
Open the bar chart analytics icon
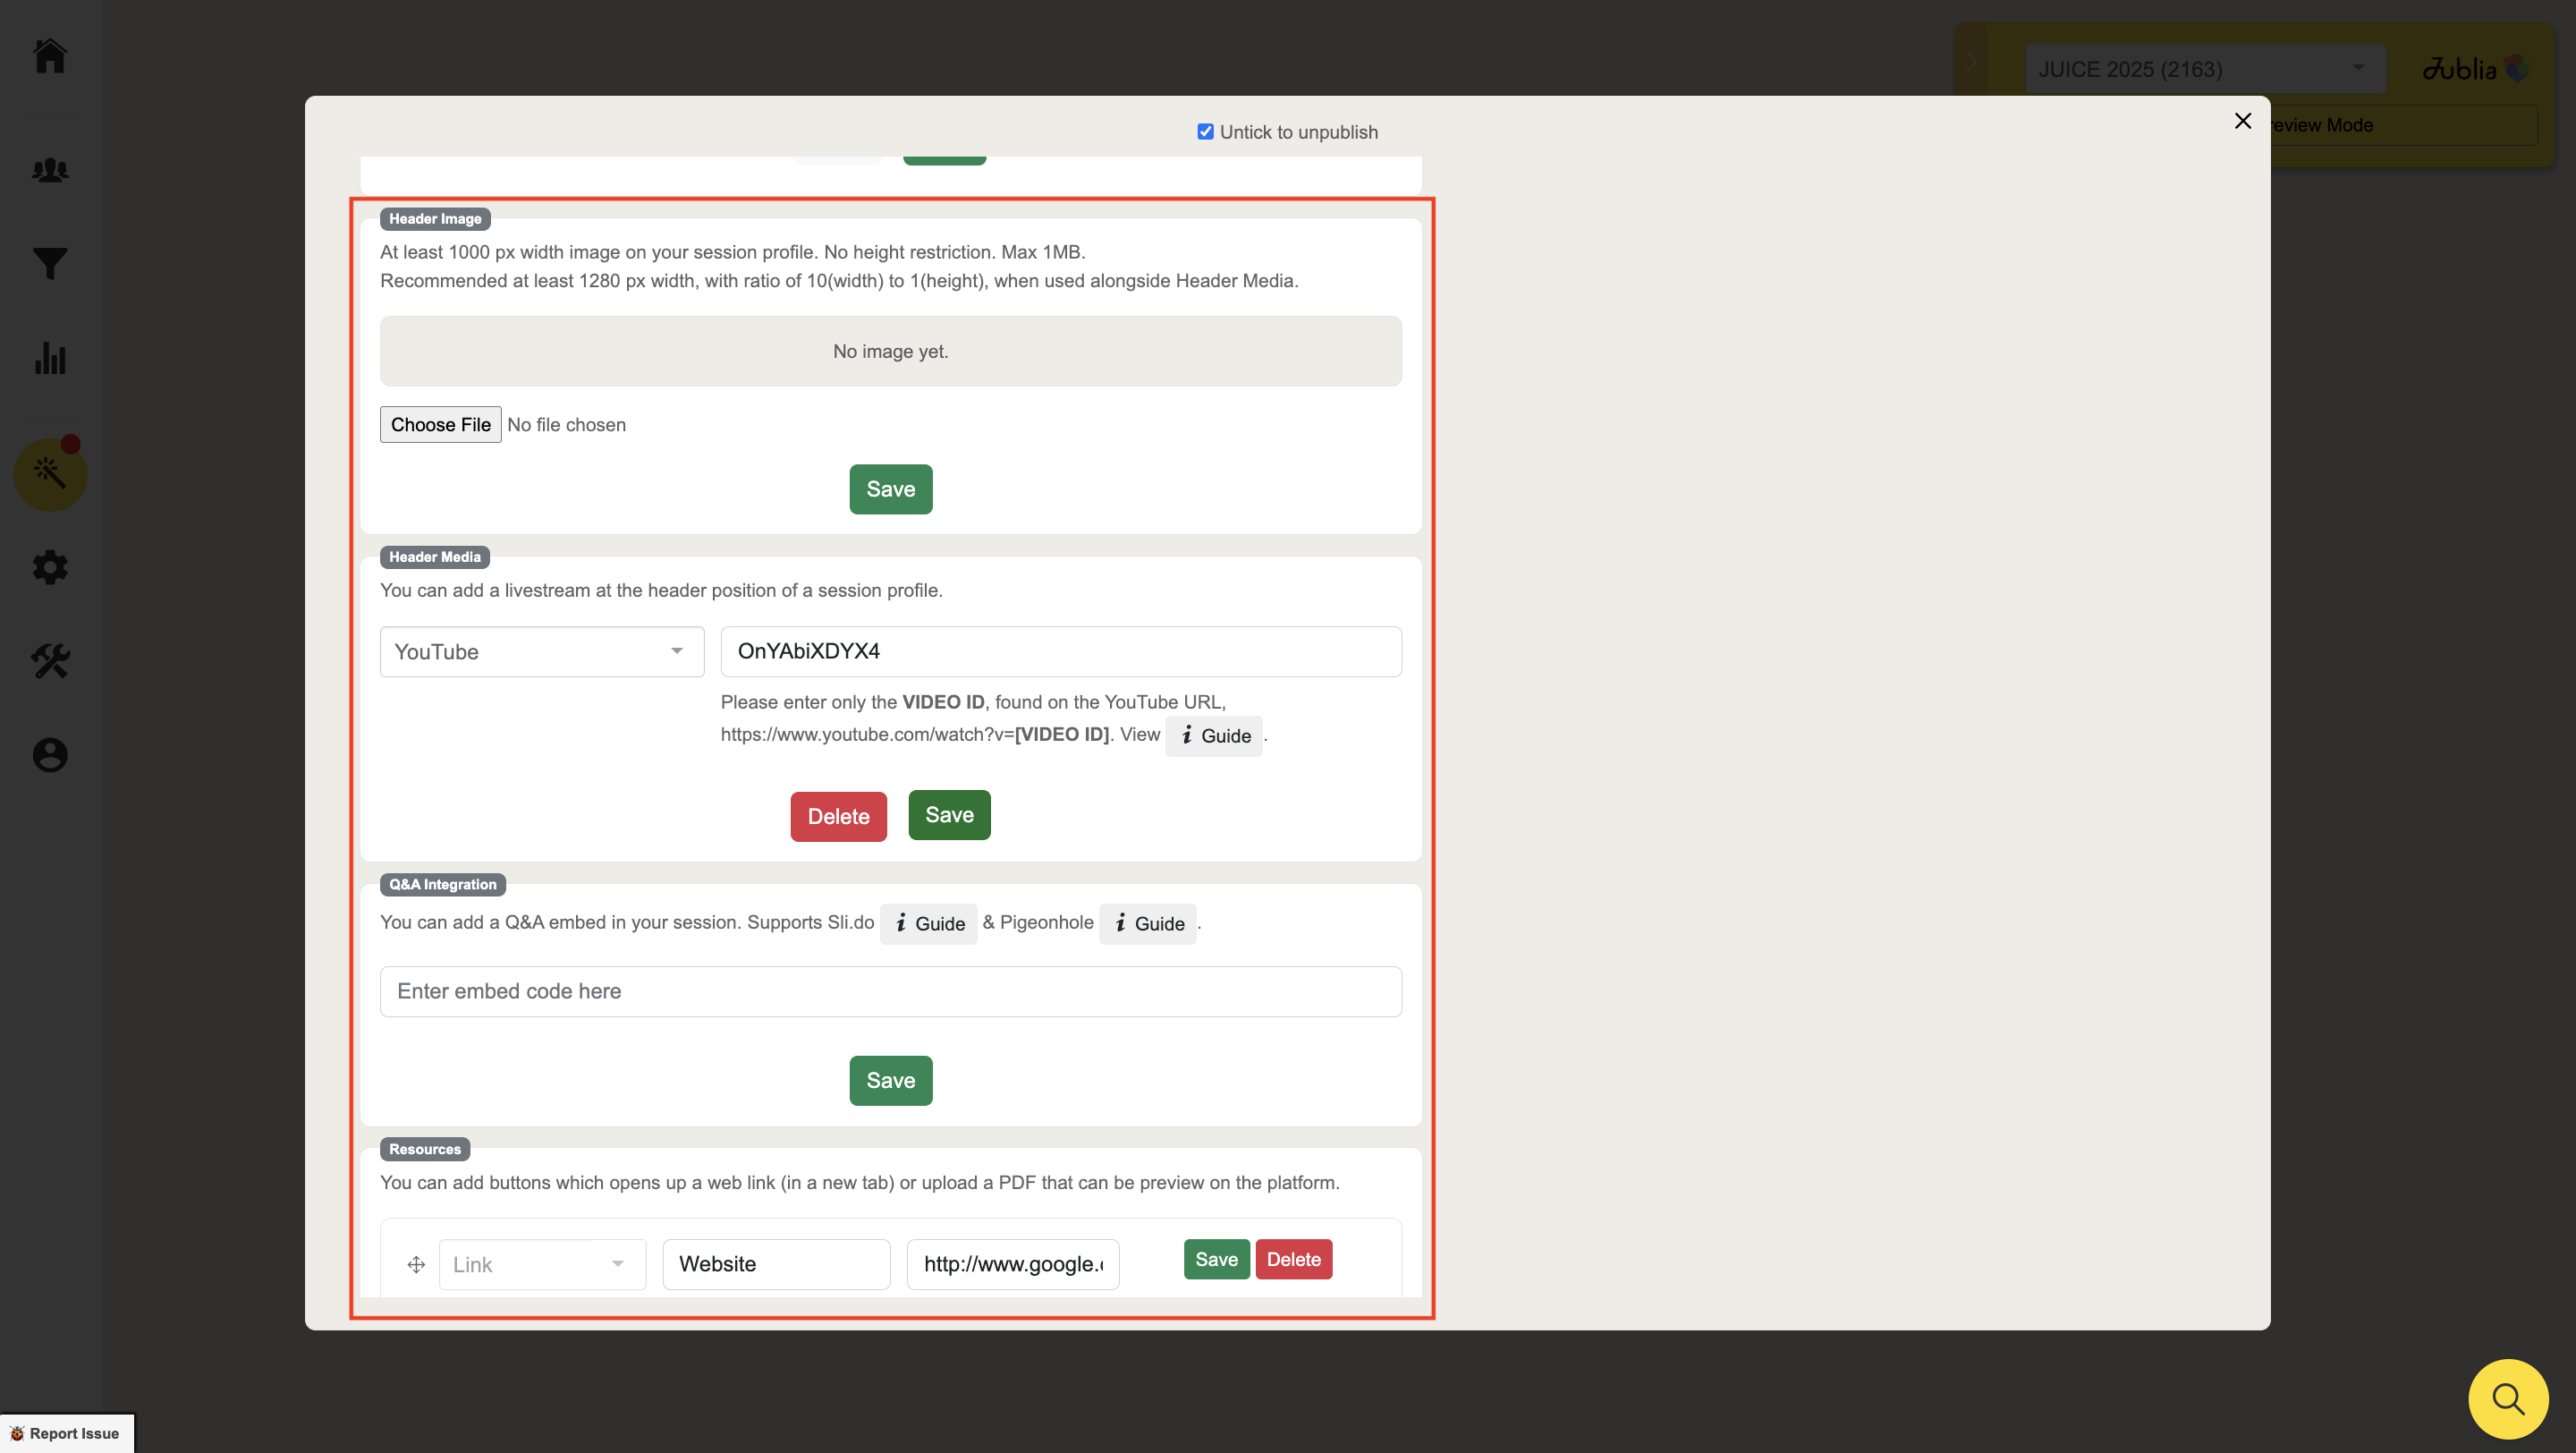(50, 358)
